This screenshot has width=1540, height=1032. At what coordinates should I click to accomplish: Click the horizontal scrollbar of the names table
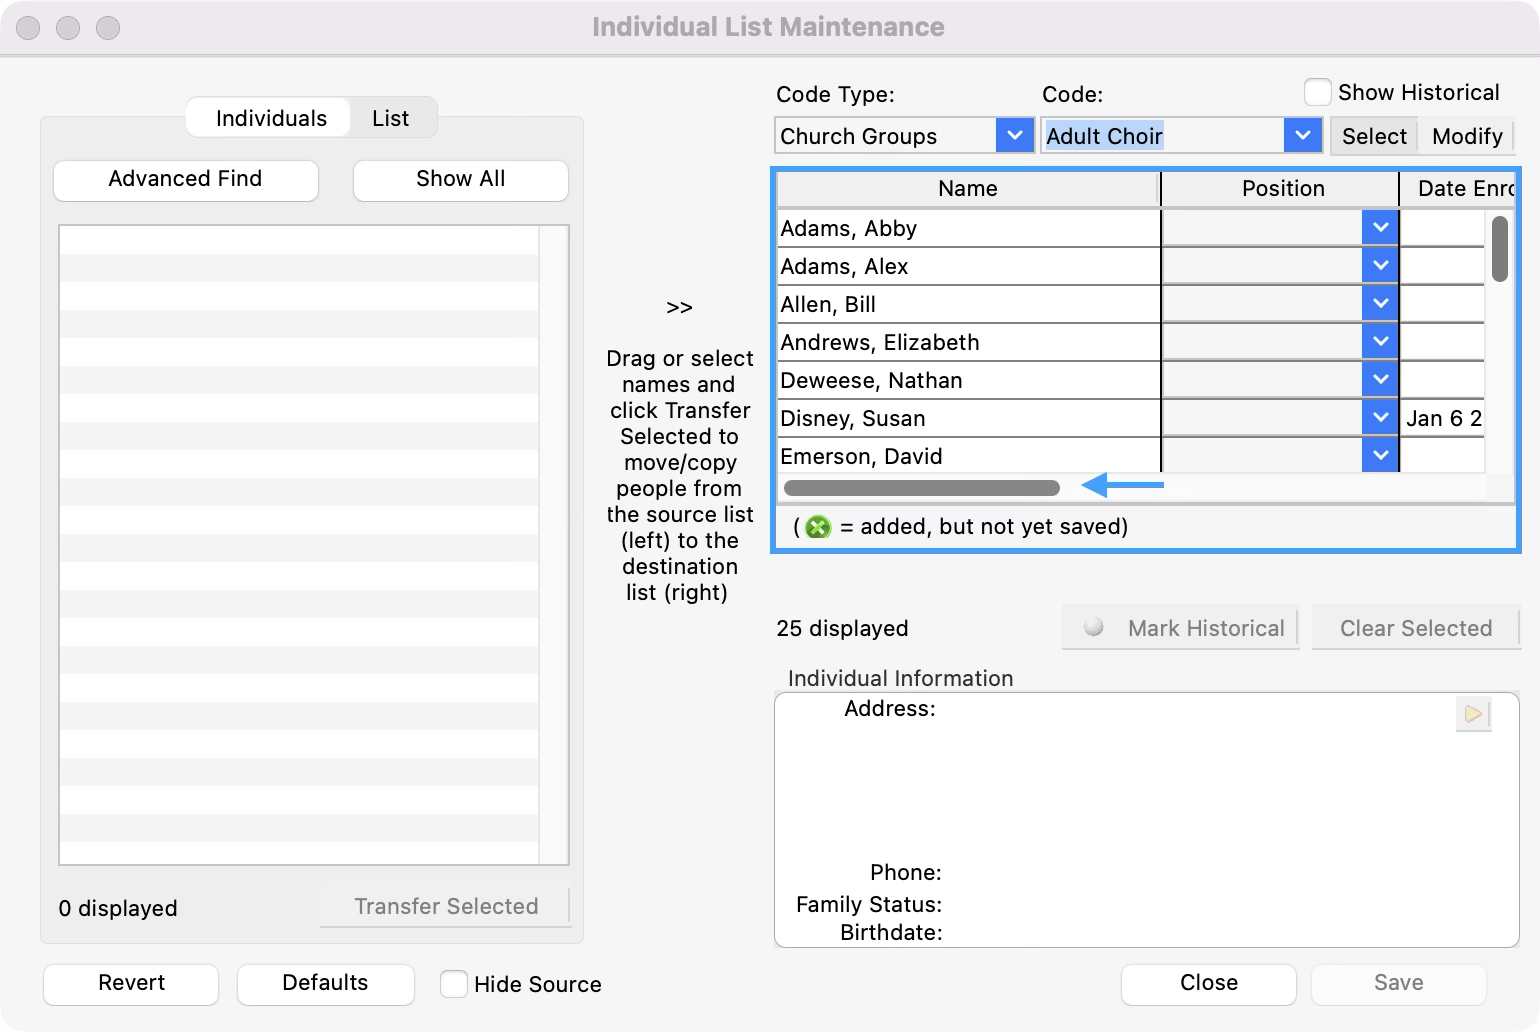click(x=922, y=488)
